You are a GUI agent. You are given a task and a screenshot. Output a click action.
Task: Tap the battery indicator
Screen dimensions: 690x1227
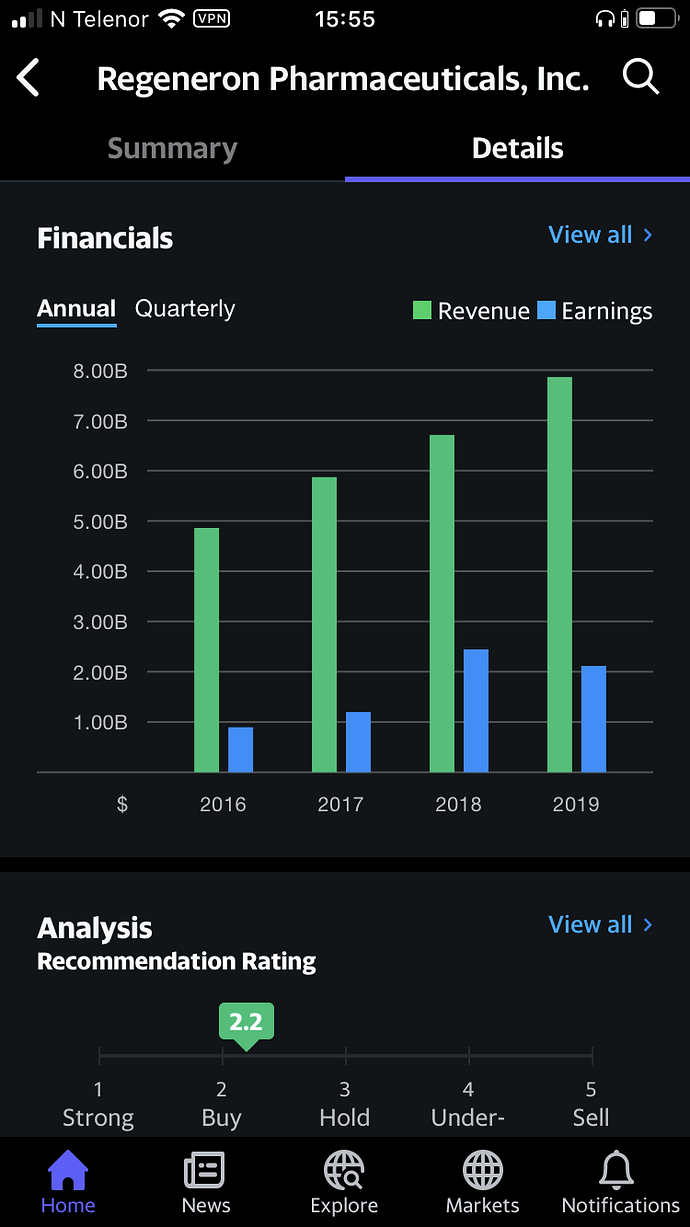[x=656, y=18]
